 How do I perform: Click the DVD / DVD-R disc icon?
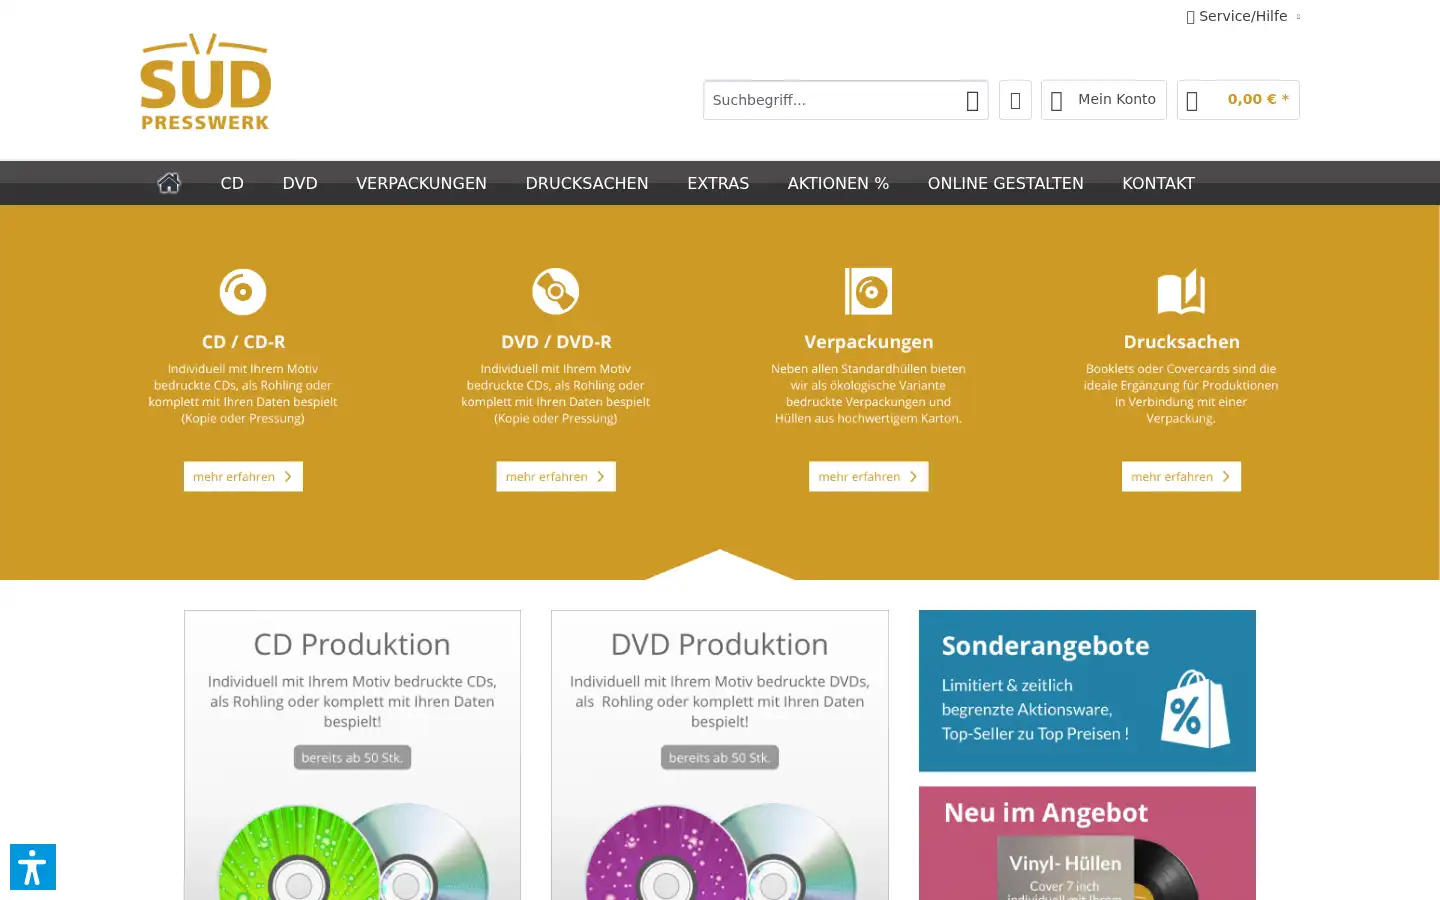point(556,292)
